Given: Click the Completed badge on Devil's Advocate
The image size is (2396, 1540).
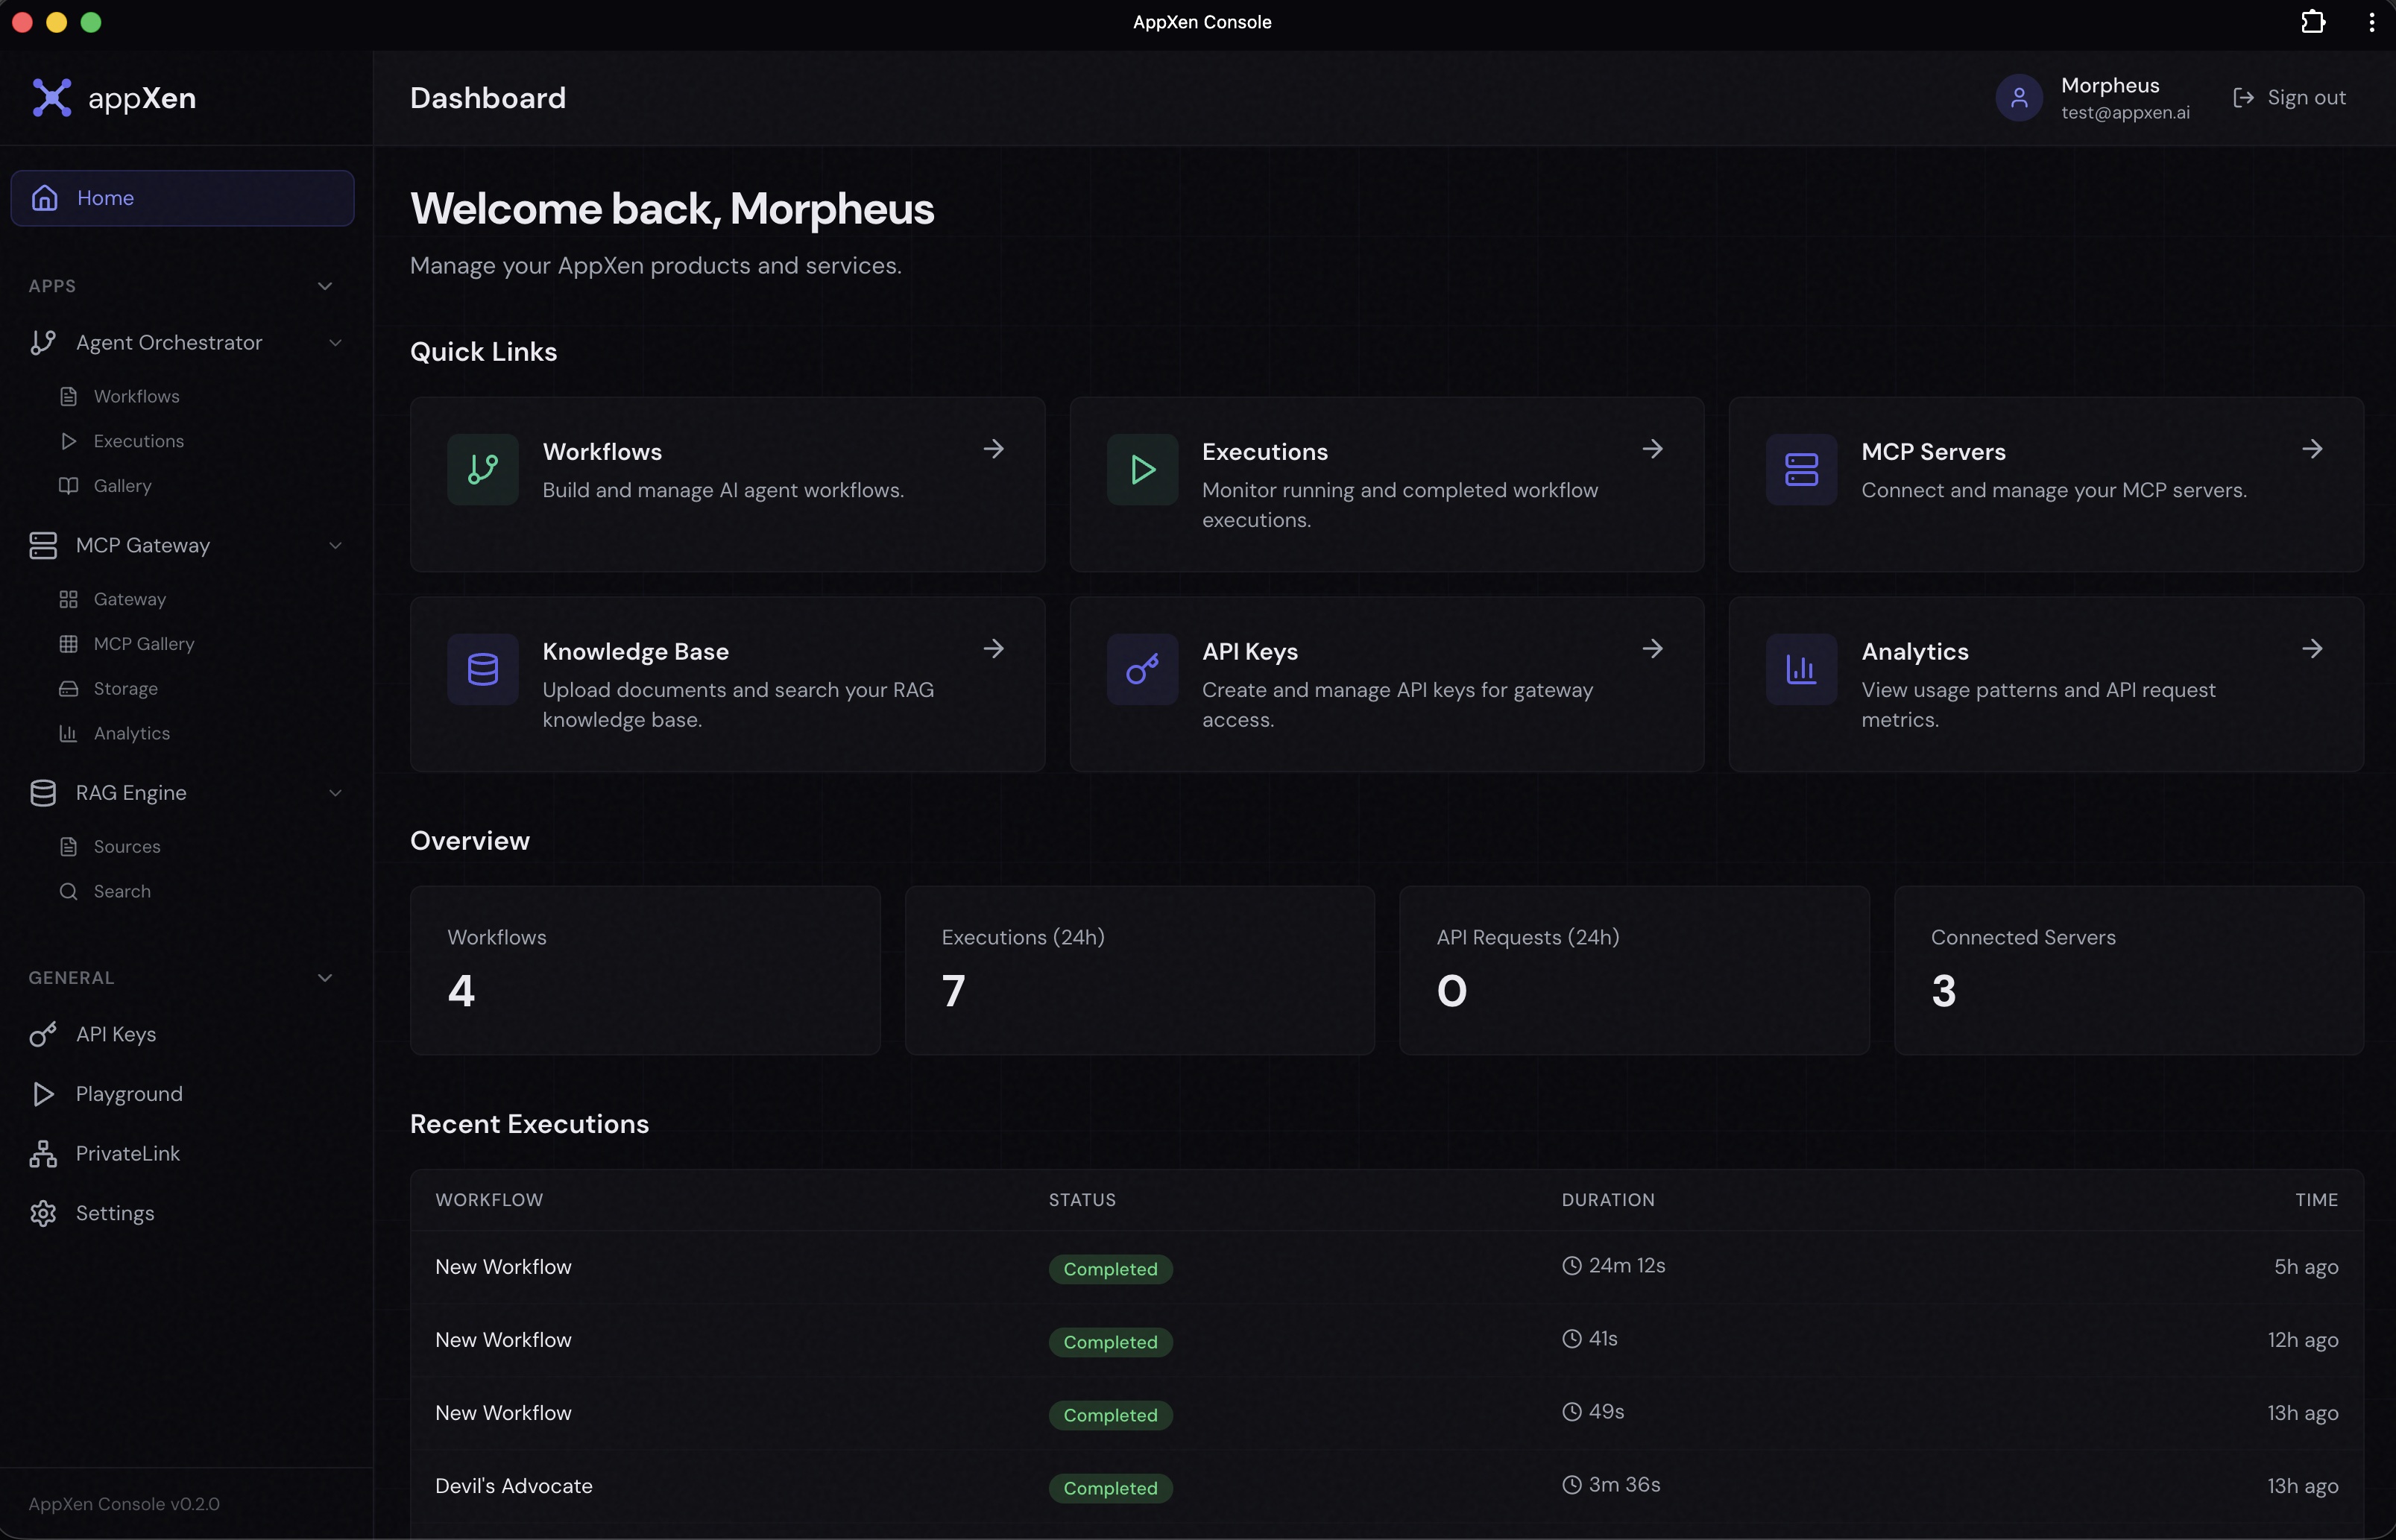Looking at the screenshot, I should tap(1110, 1488).
